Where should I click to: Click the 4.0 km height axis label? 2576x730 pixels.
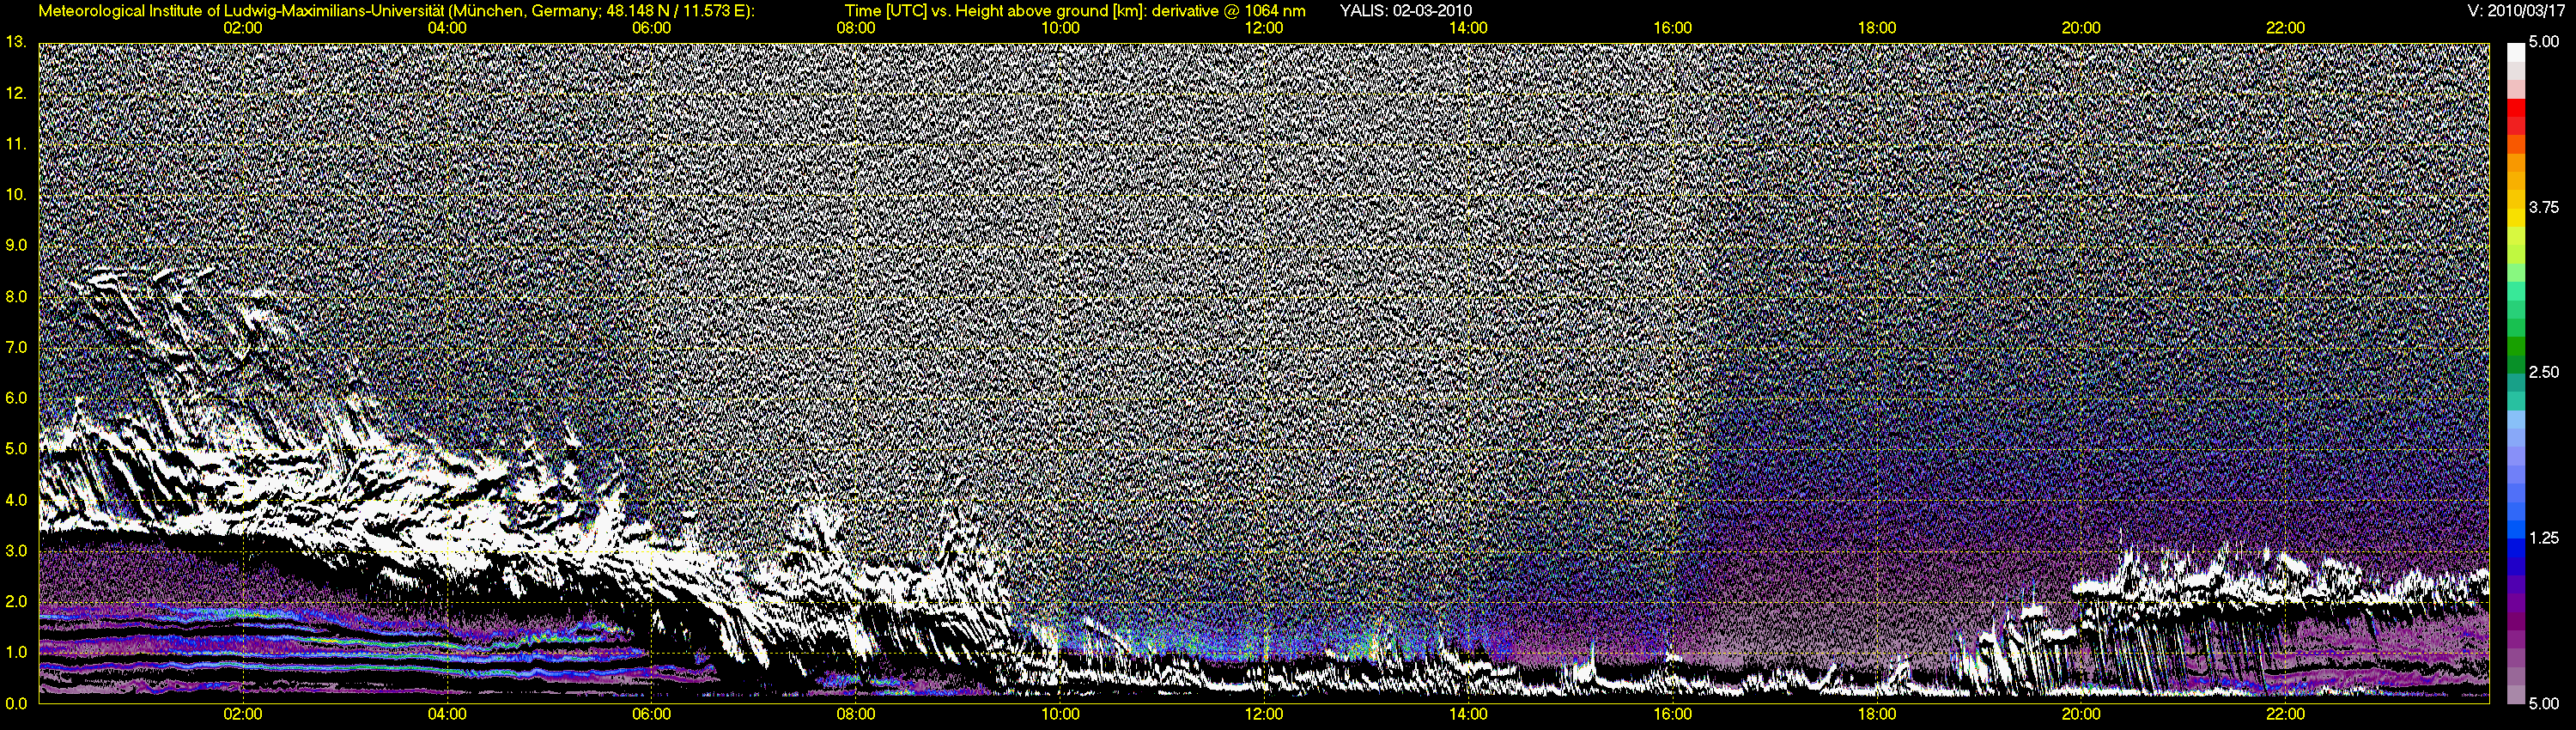(16, 500)
